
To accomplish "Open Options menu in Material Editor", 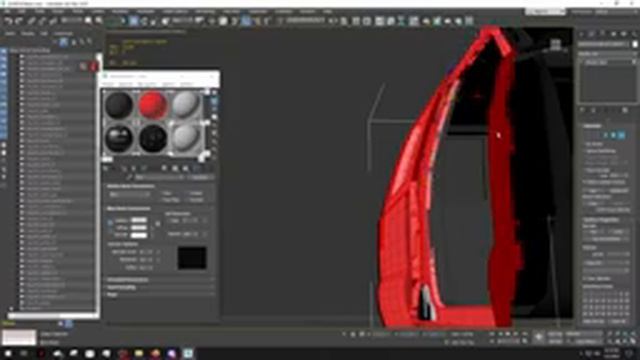I will (169, 84).
